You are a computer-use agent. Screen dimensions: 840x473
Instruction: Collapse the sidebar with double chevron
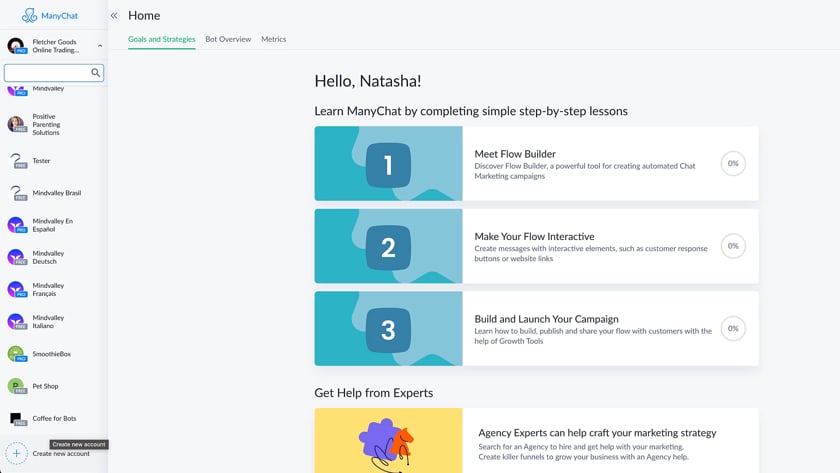click(114, 16)
